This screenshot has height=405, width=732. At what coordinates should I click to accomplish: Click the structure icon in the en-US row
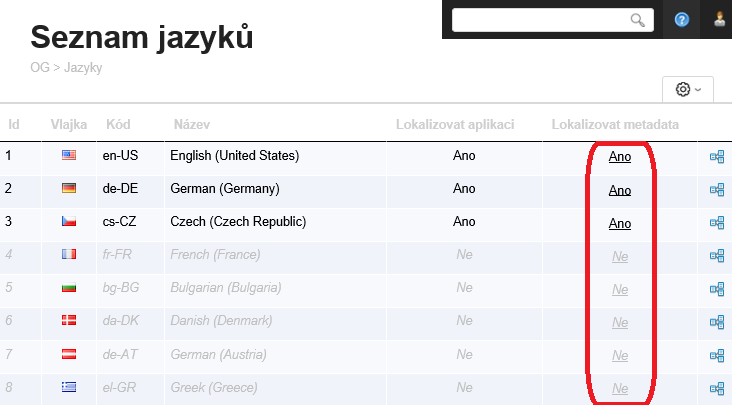click(717, 157)
